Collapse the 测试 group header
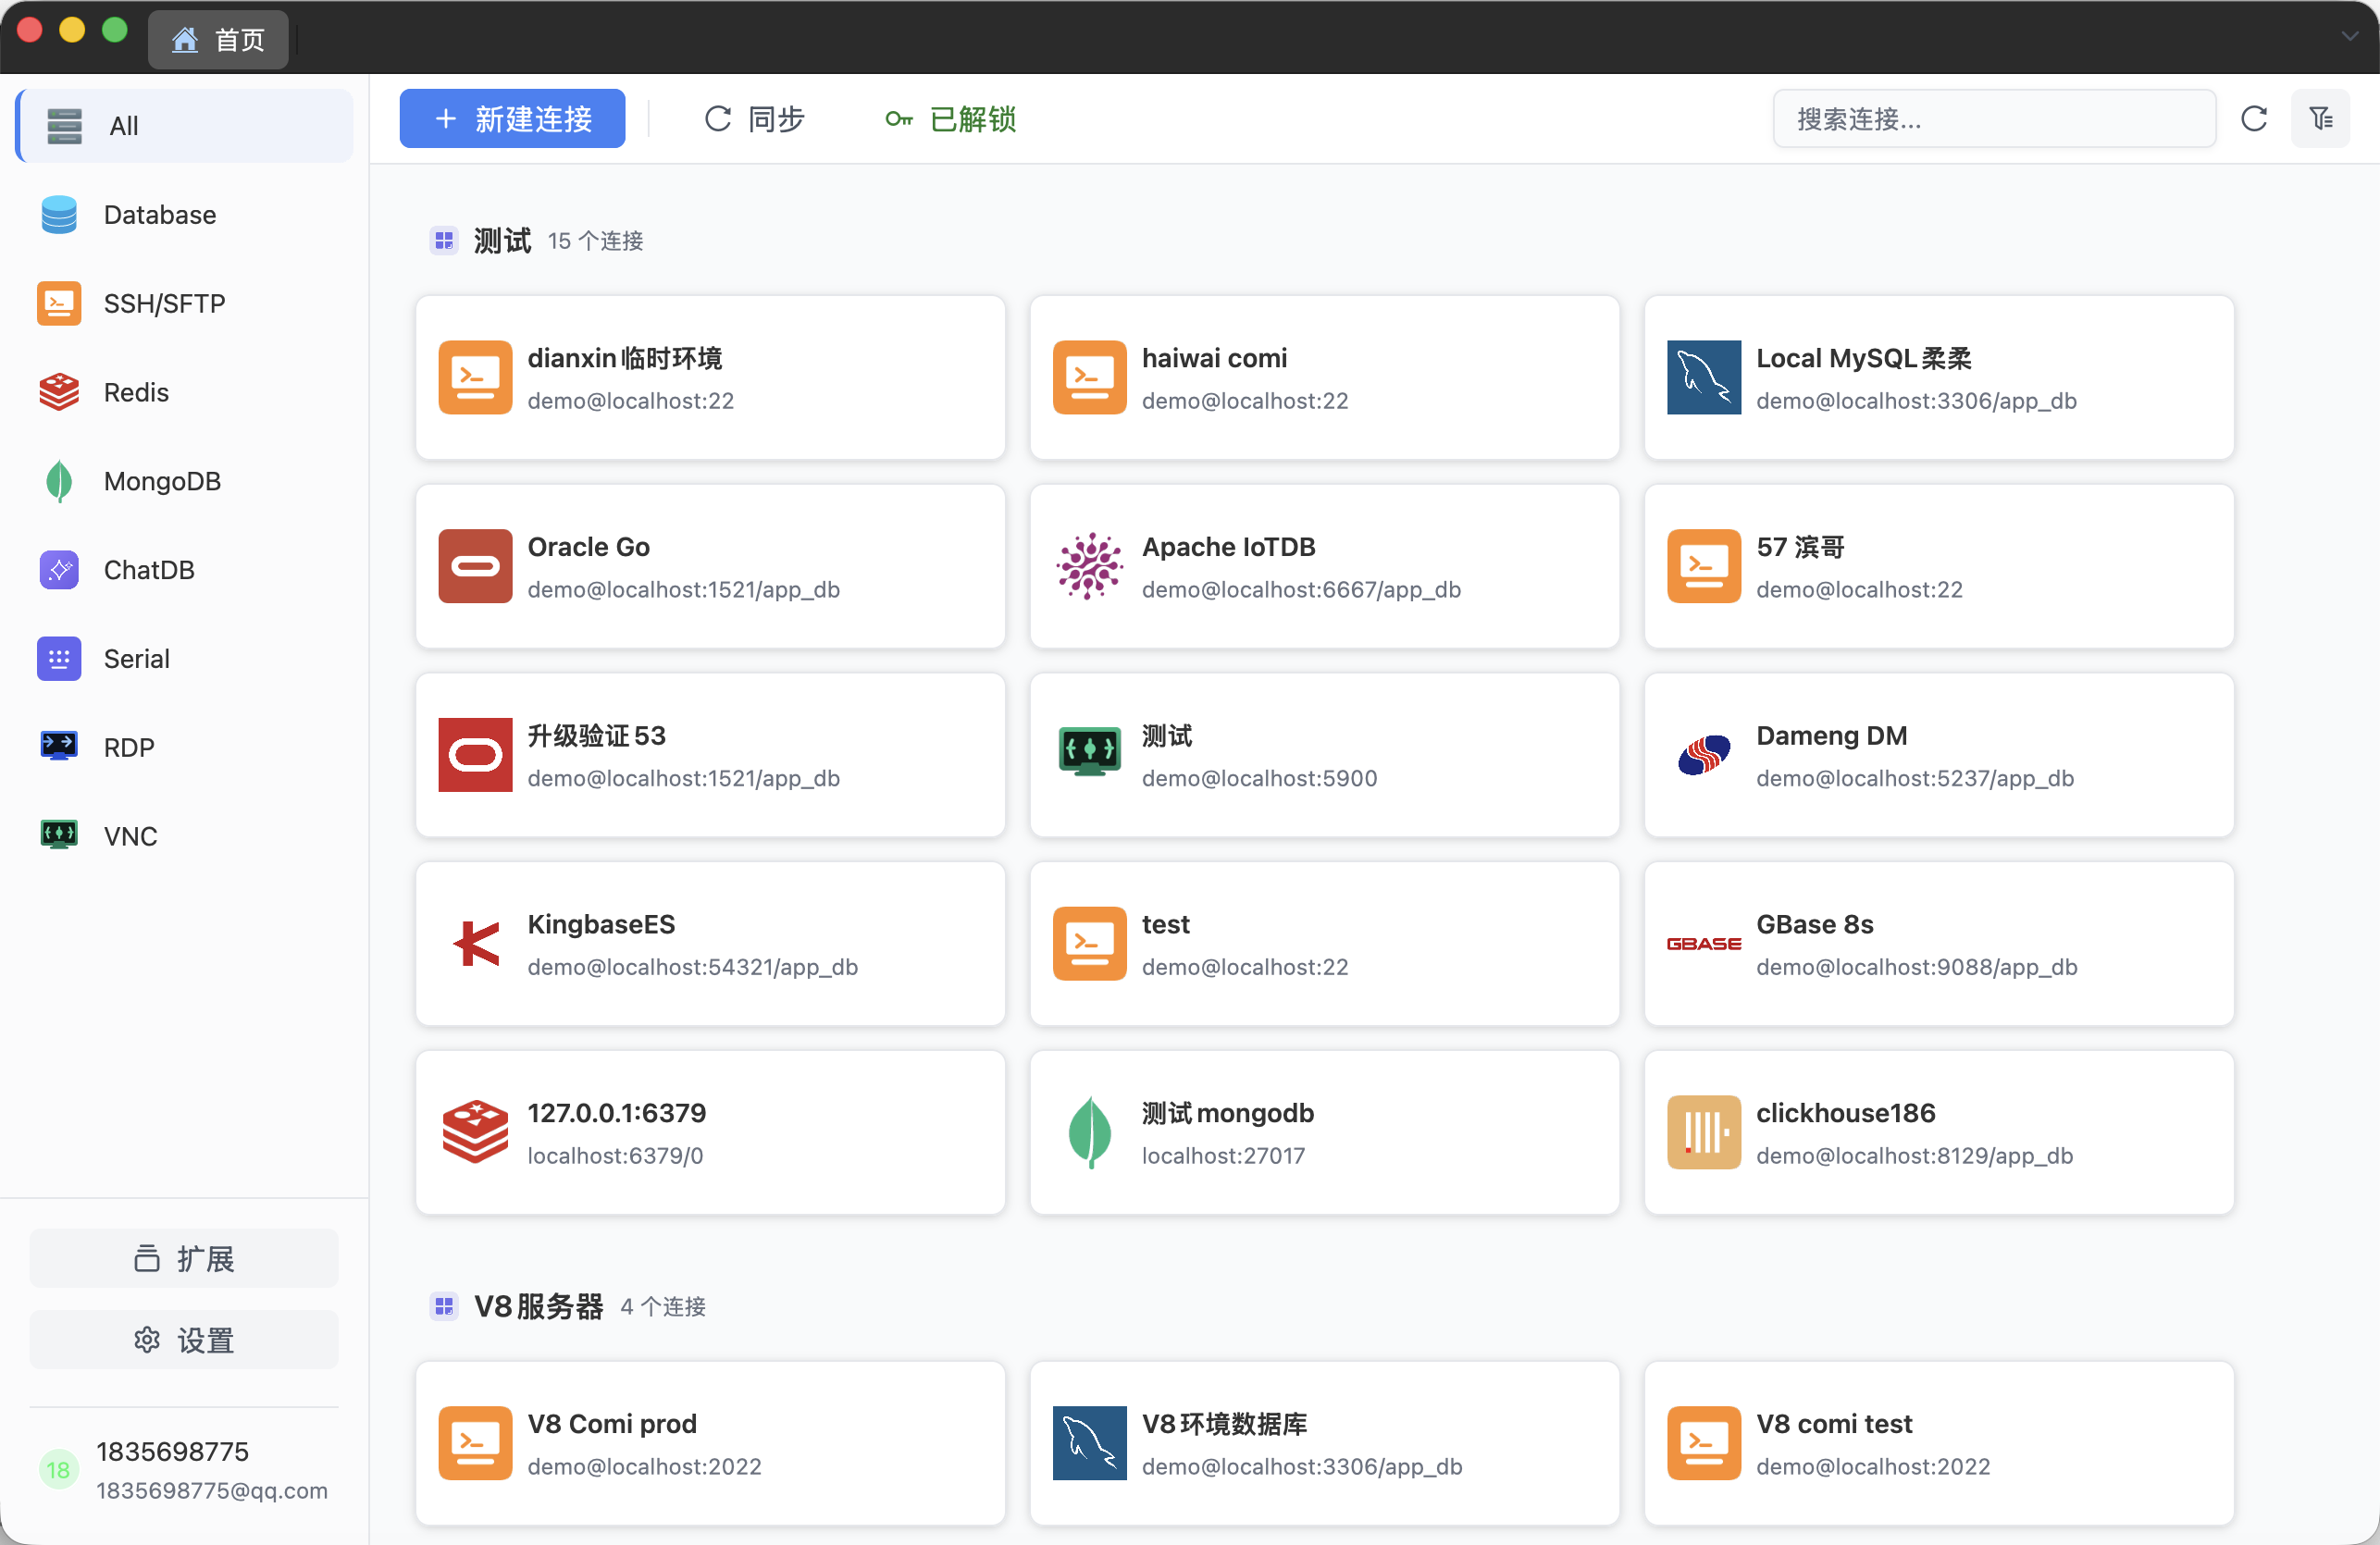This screenshot has width=2380, height=1545. tap(536, 241)
